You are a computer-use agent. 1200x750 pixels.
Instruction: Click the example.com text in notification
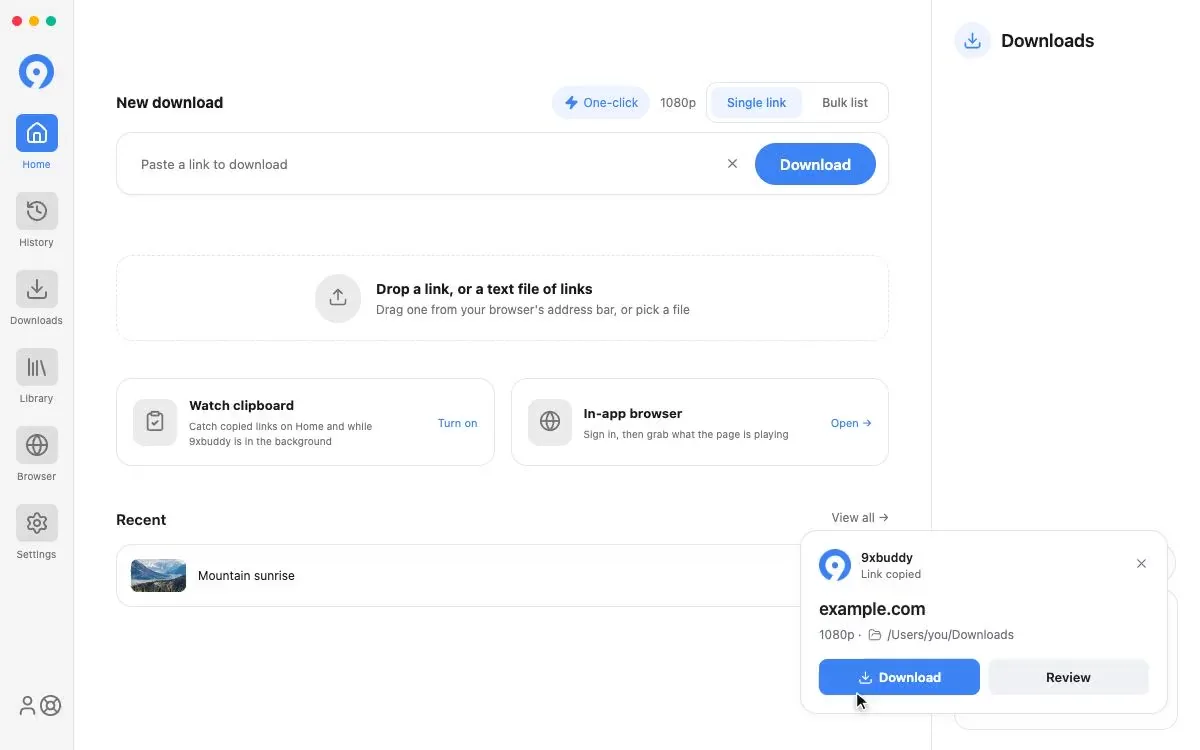872,609
